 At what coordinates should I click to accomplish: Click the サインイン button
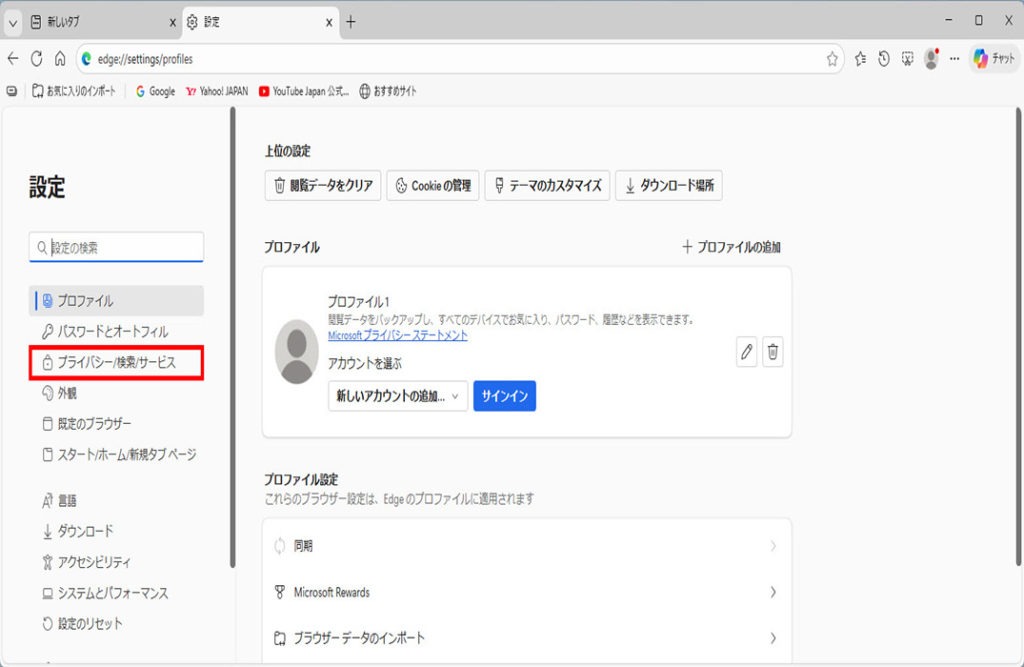click(504, 396)
